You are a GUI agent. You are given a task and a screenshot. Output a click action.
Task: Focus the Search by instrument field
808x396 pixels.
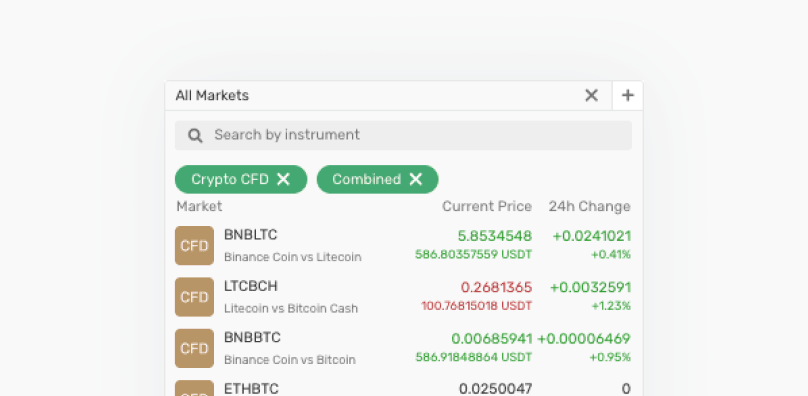(x=403, y=135)
